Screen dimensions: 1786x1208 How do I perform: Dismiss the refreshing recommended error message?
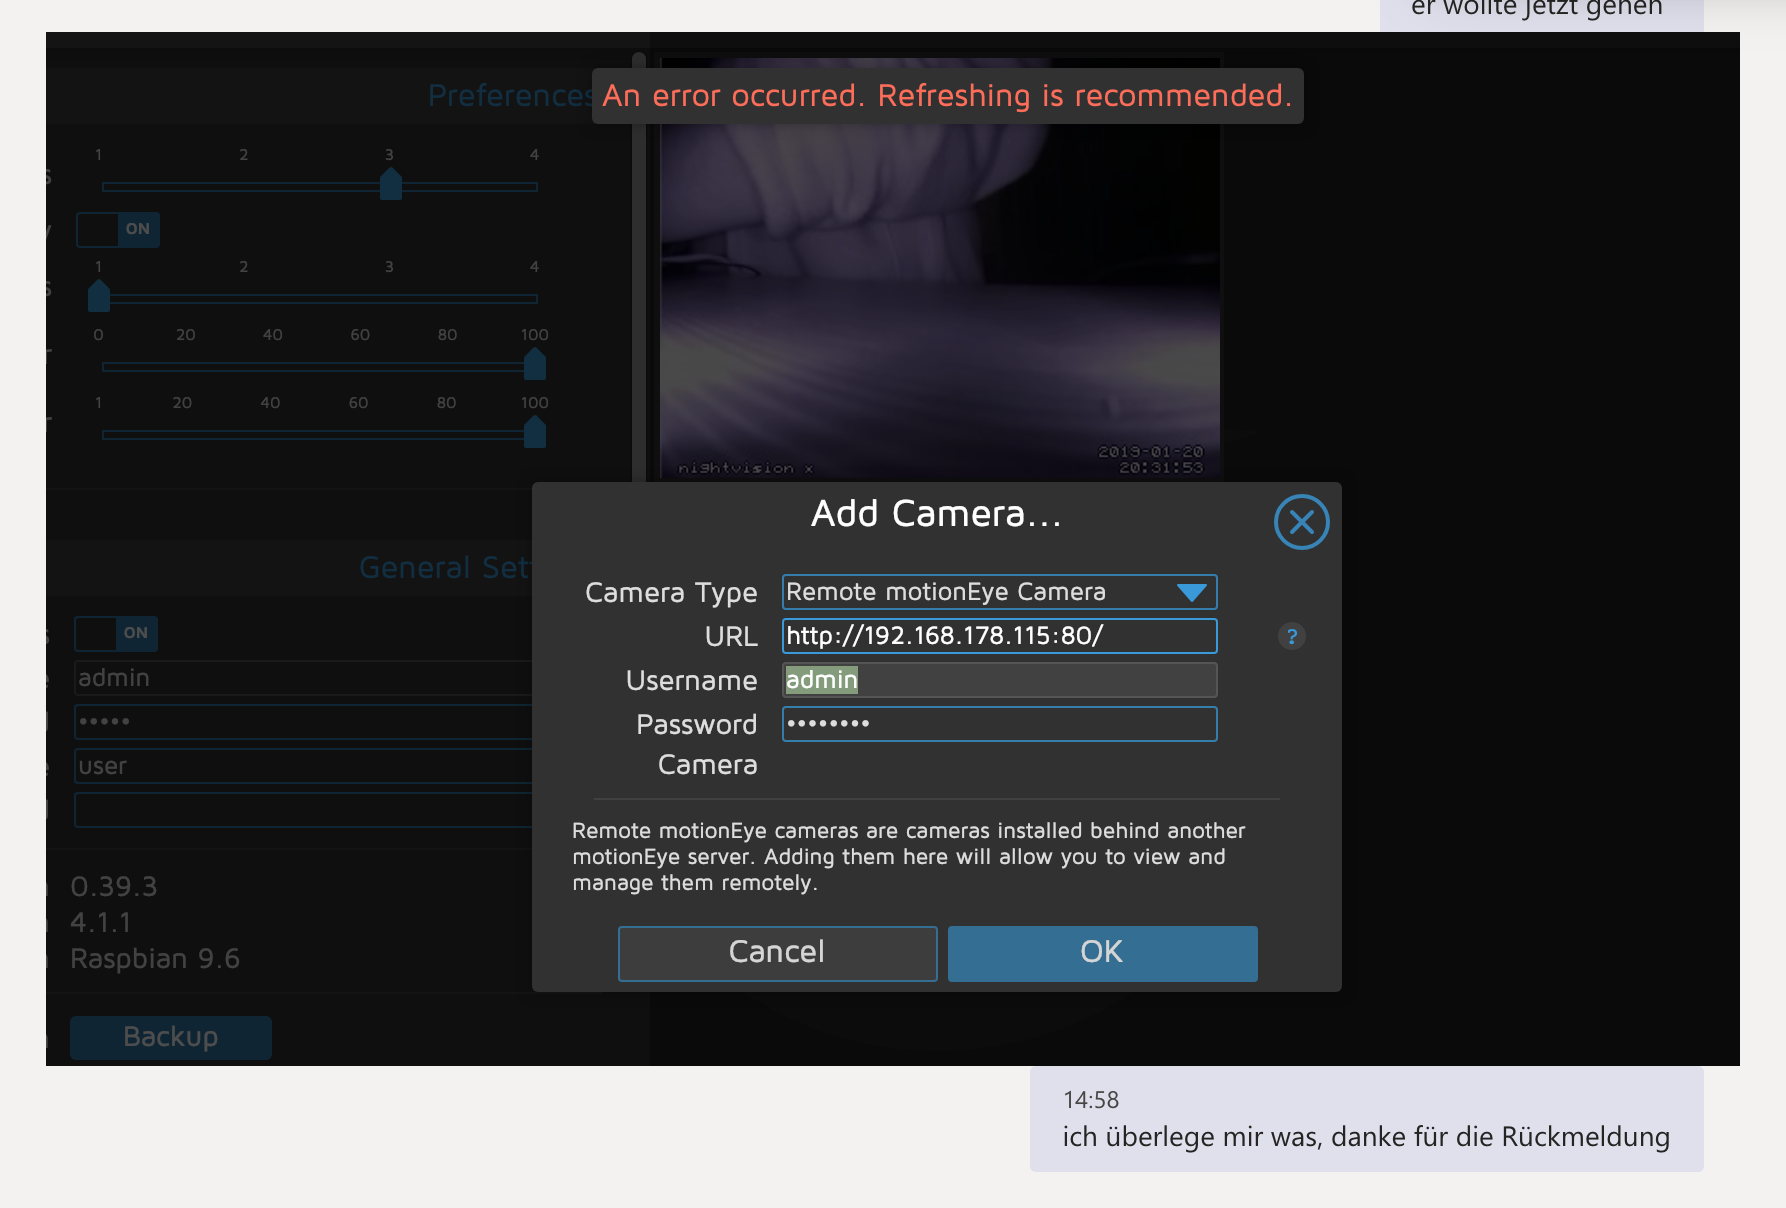click(948, 97)
